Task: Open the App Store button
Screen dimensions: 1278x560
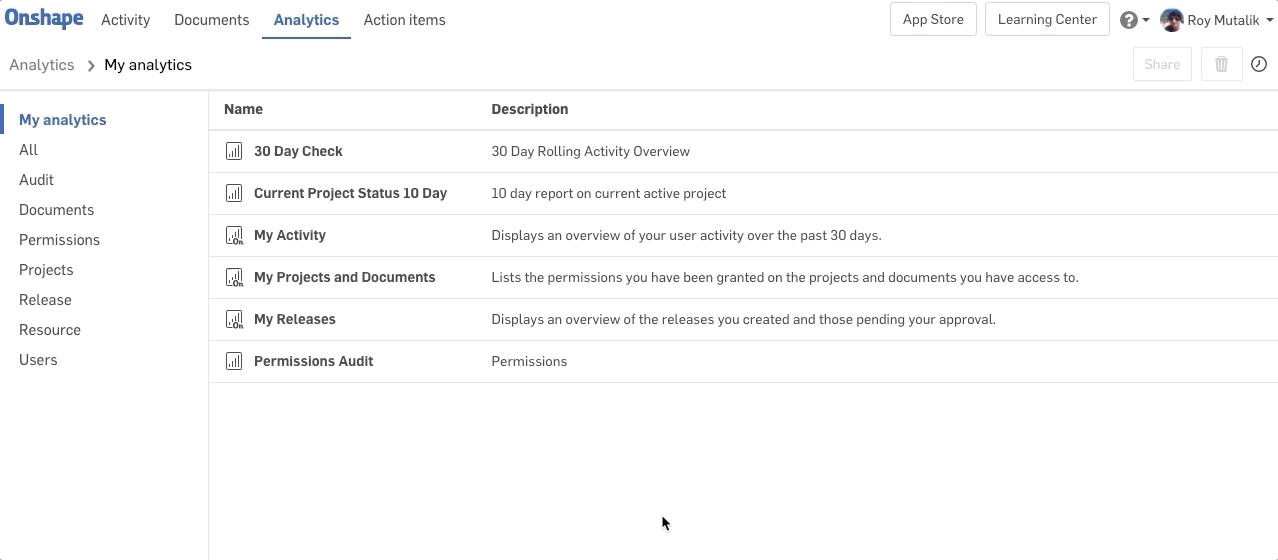Action: pyautogui.click(x=933, y=19)
